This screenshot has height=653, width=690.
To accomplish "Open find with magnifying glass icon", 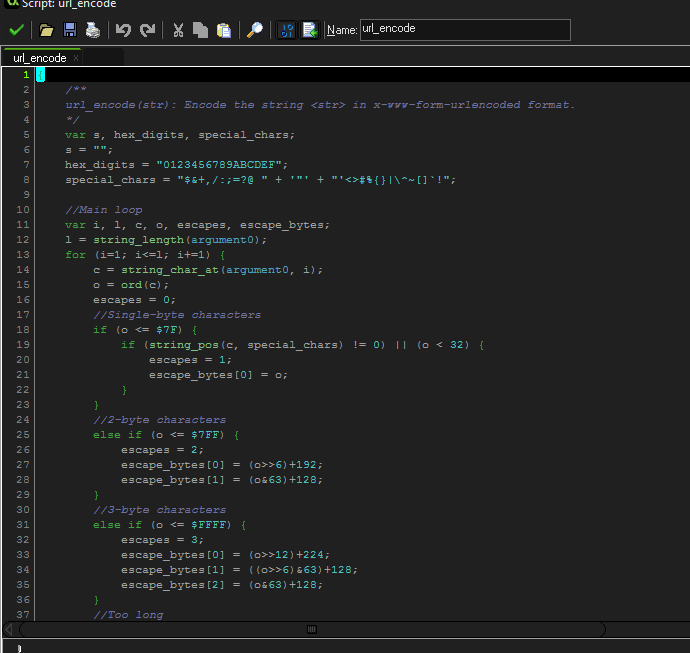I will [x=255, y=30].
